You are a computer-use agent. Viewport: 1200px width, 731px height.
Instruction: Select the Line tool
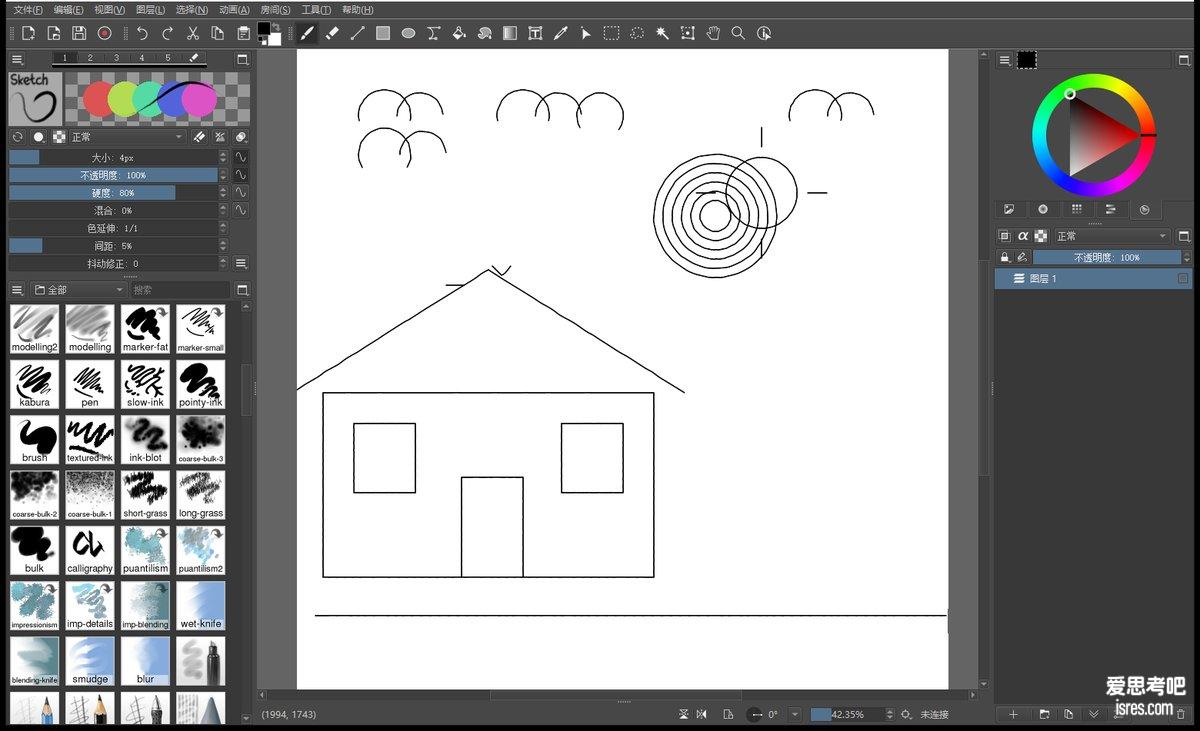pyautogui.click(x=357, y=33)
